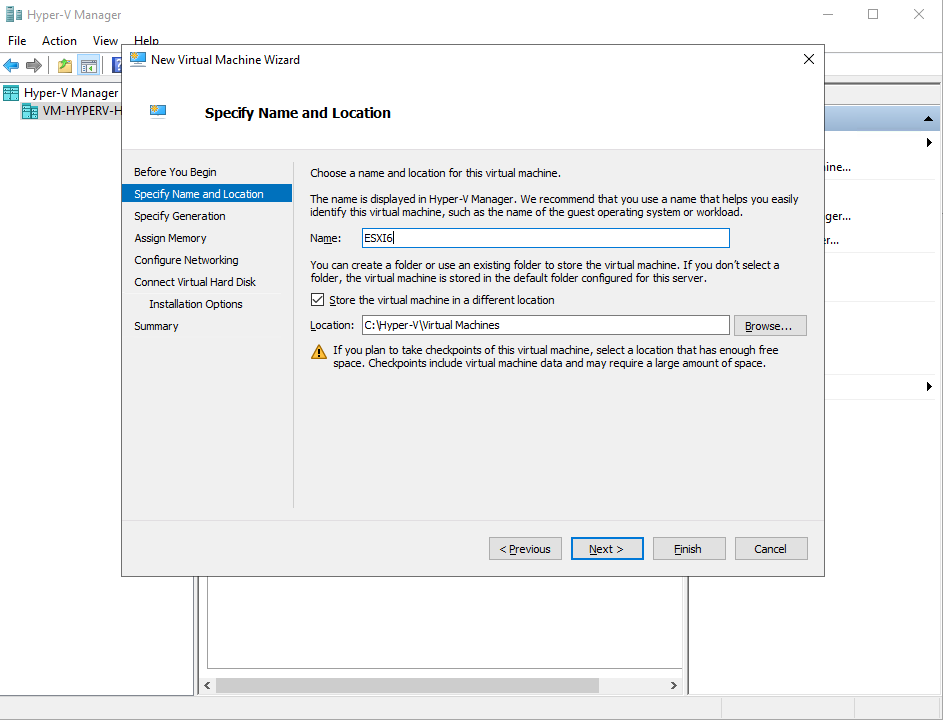Click Browse to choose a location

(x=770, y=325)
